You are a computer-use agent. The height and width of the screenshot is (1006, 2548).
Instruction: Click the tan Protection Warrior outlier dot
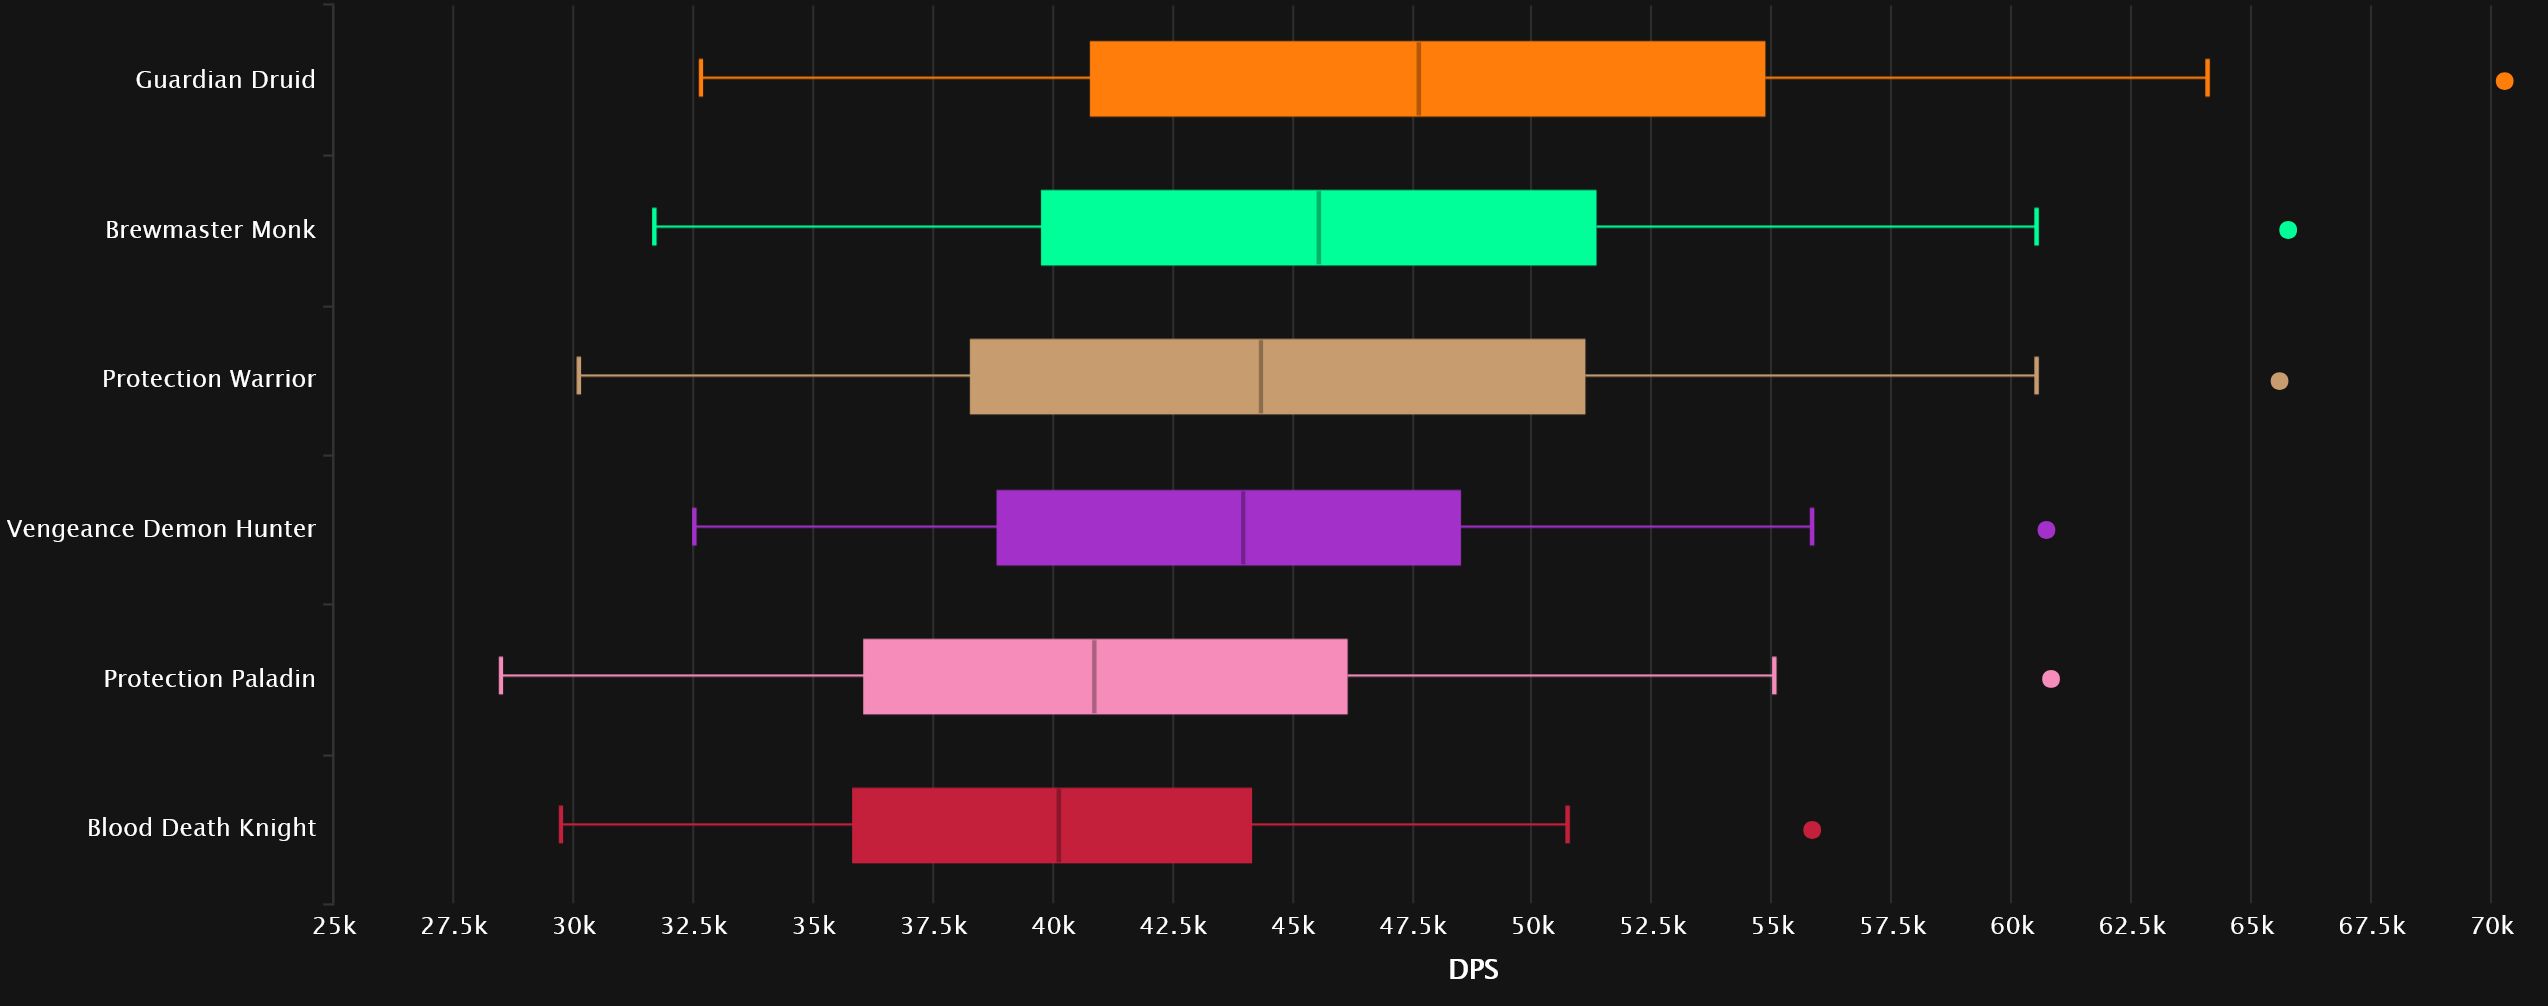[2279, 381]
